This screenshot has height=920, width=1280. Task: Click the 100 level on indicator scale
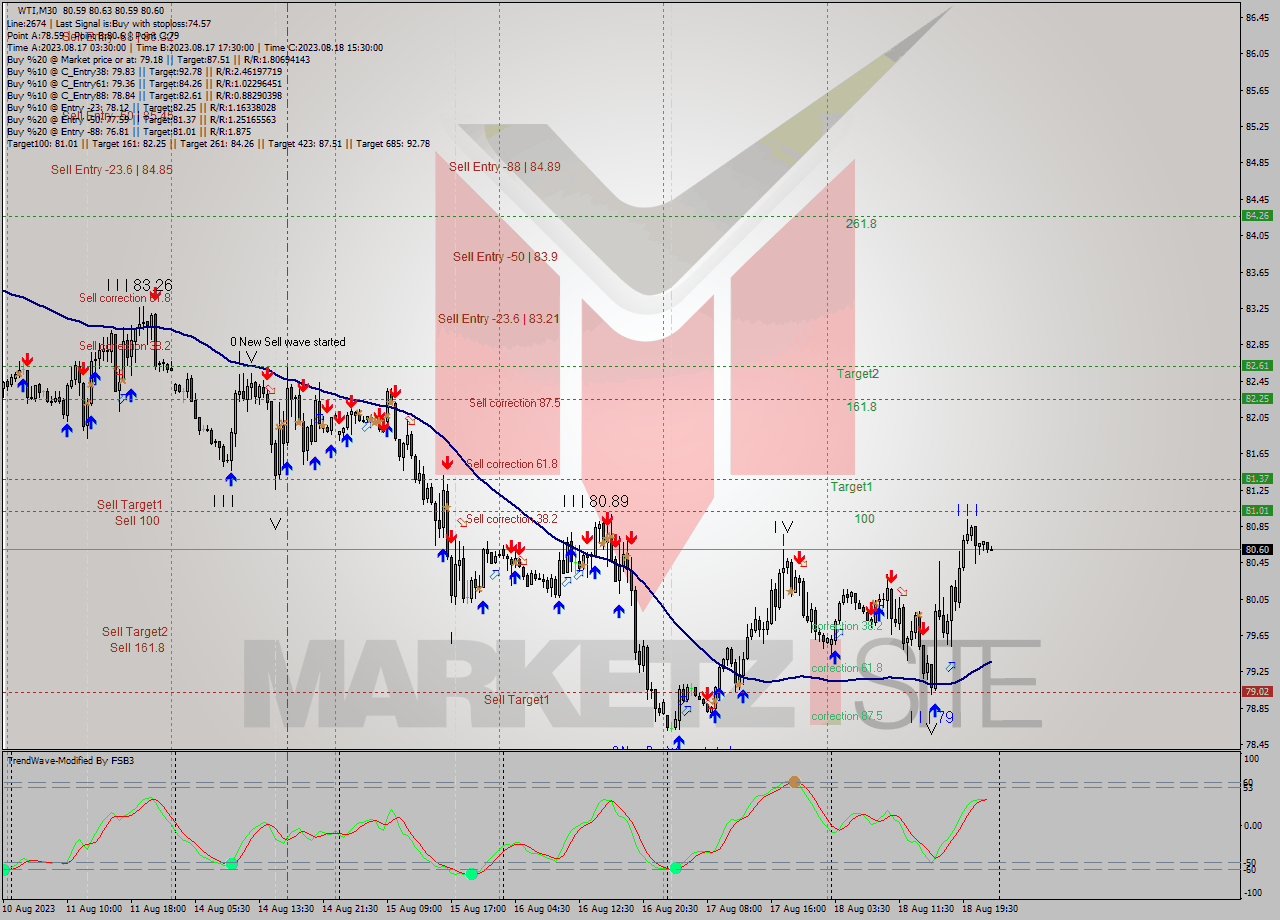point(1252,760)
